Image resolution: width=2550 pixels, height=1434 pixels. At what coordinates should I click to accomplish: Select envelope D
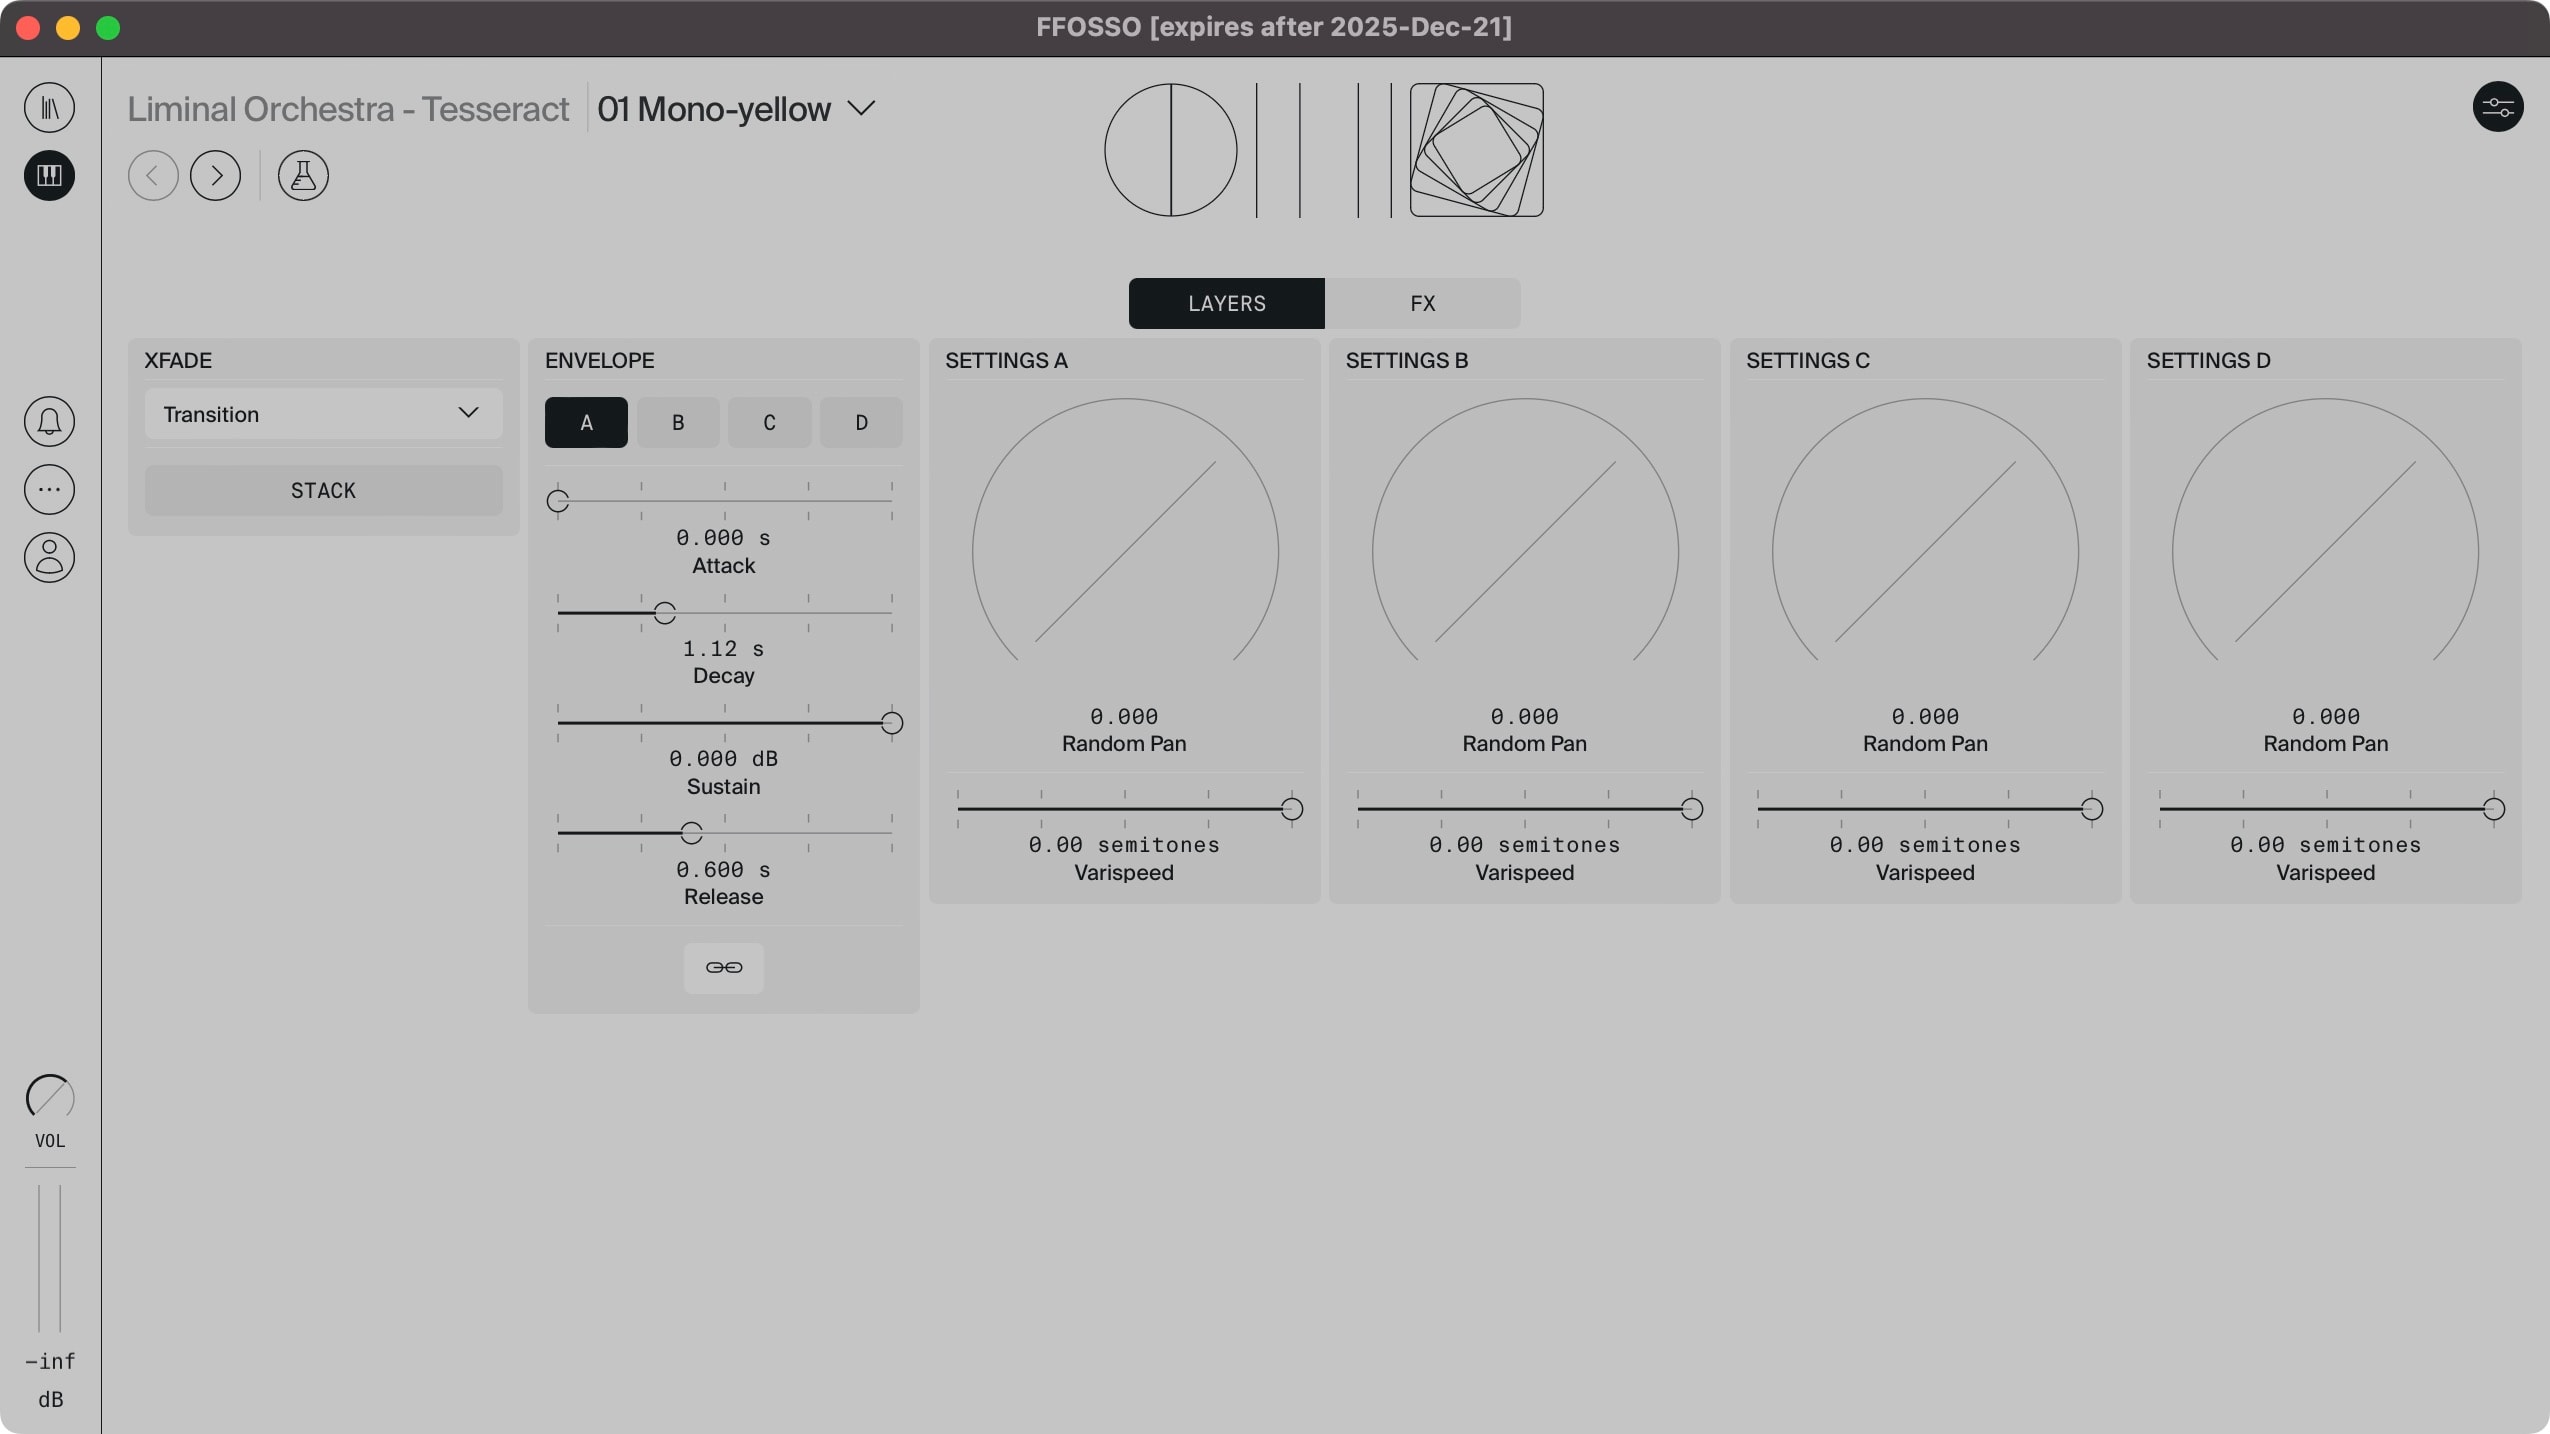click(860, 422)
